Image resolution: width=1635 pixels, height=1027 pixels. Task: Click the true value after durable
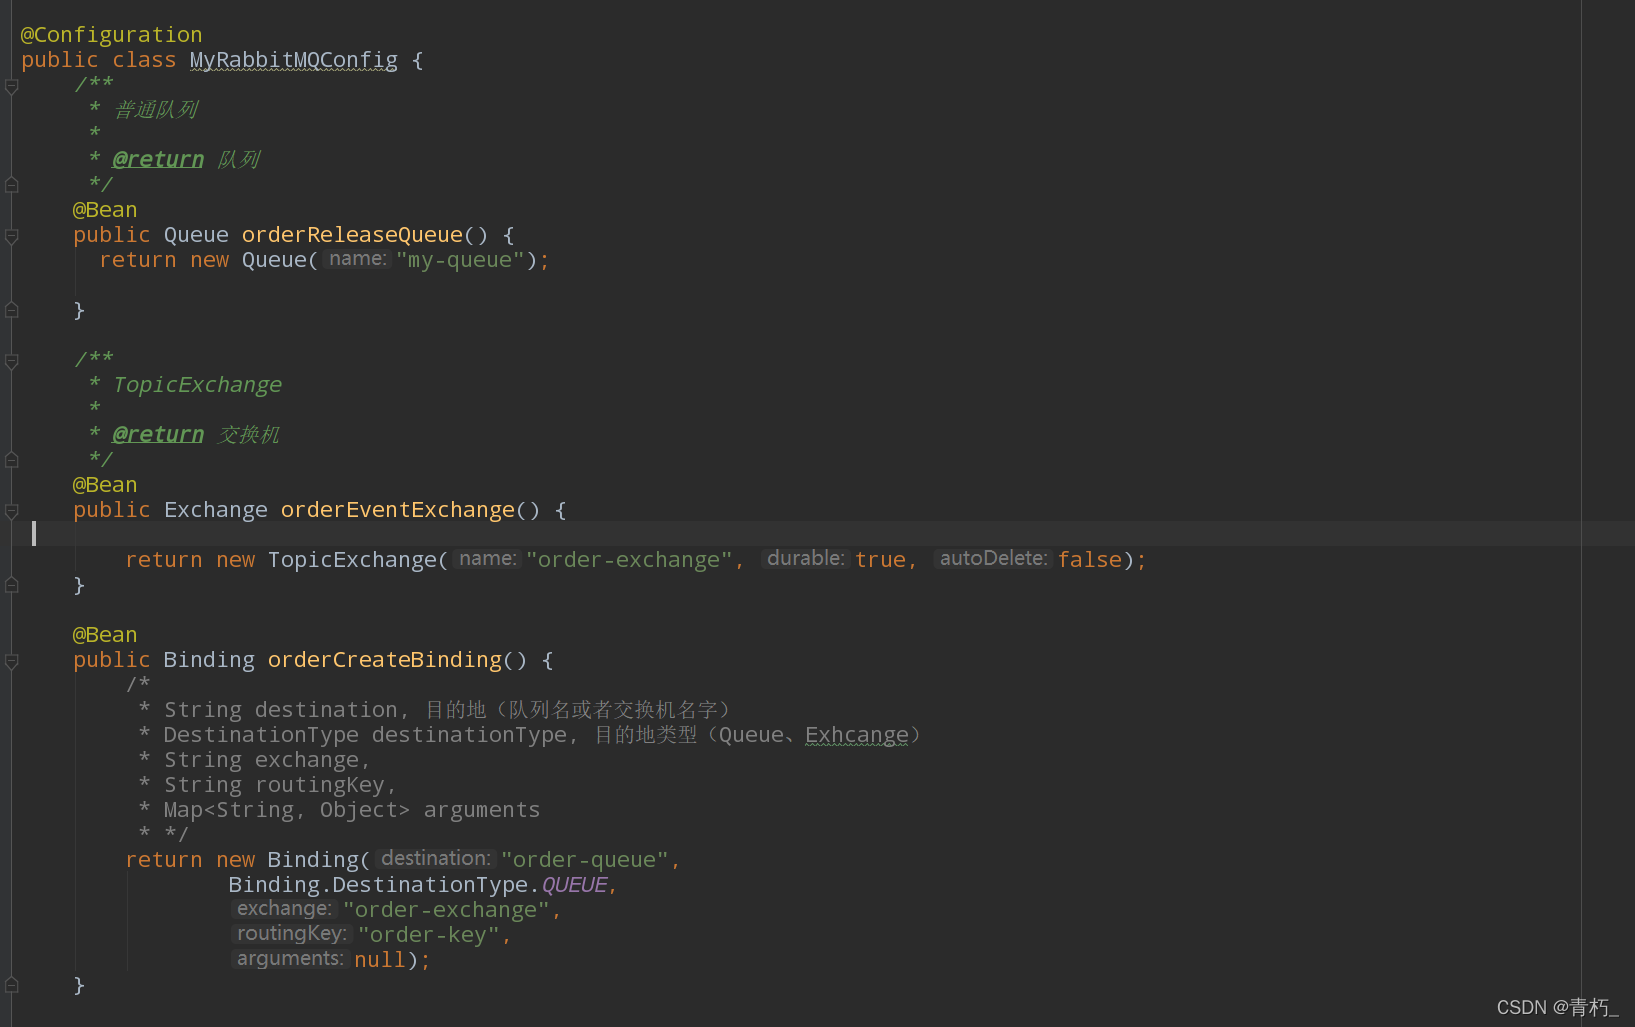(x=880, y=560)
